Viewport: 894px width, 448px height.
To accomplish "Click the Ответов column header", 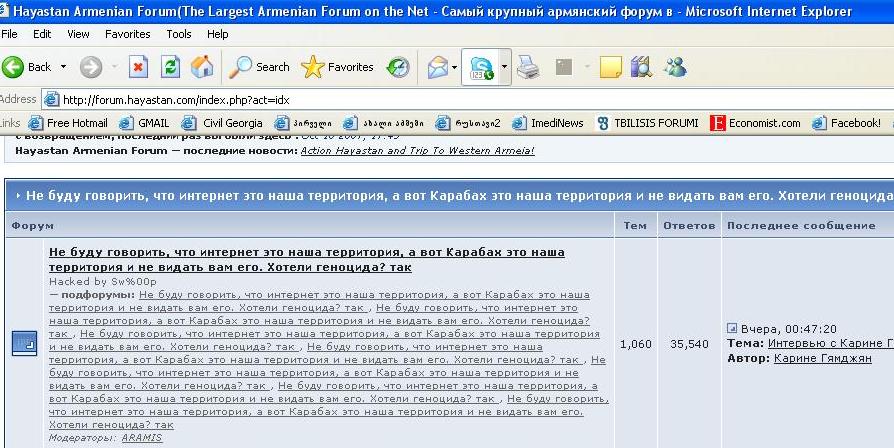I will (x=689, y=226).
